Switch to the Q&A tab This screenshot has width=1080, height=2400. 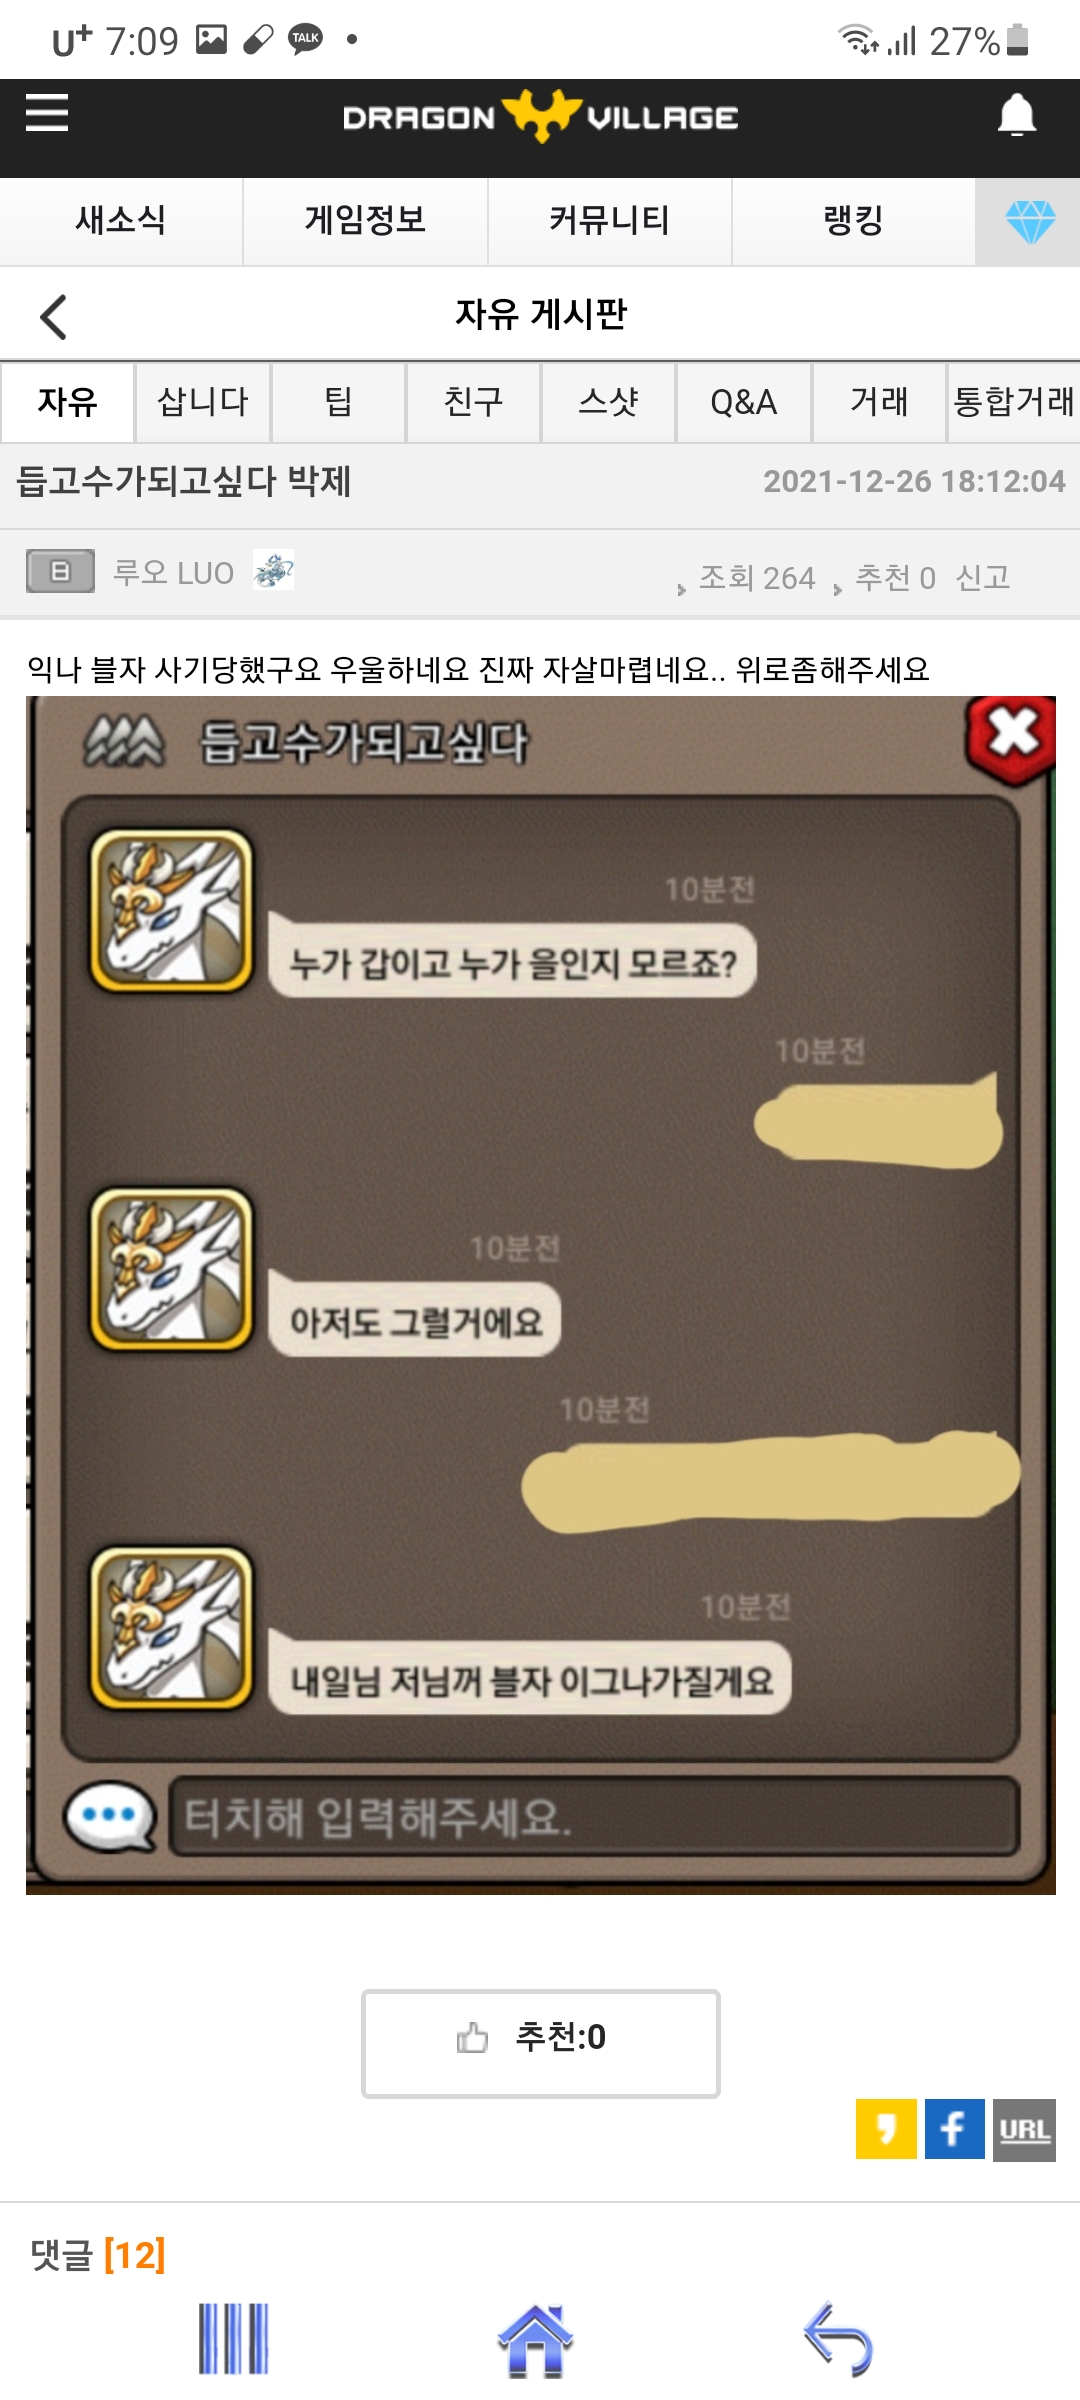pyautogui.click(x=744, y=403)
